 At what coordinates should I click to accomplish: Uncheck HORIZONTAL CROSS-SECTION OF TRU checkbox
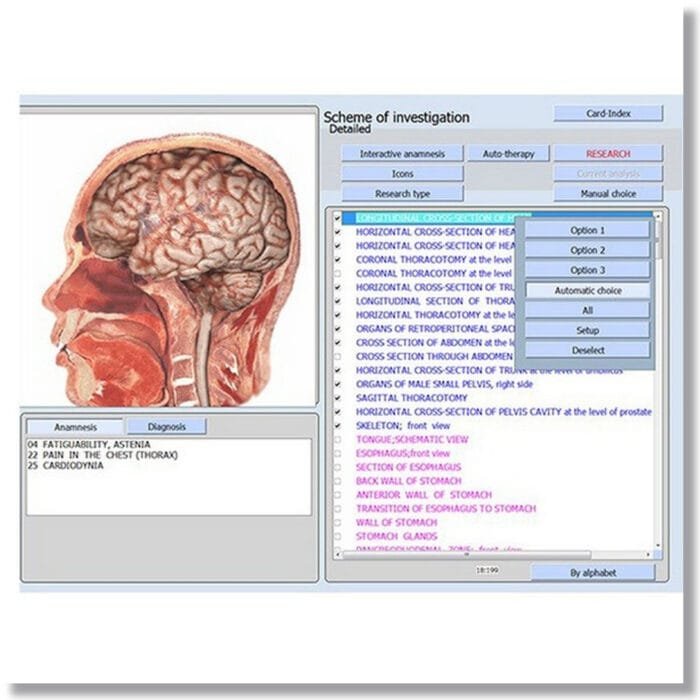[x=338, y=287]
